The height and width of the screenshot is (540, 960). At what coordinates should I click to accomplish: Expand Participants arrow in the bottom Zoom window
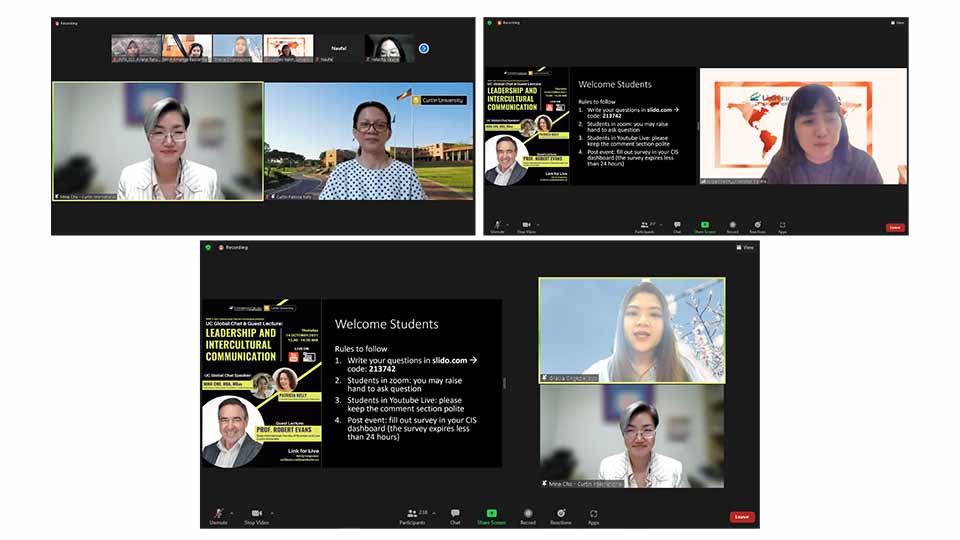[433, 513]
